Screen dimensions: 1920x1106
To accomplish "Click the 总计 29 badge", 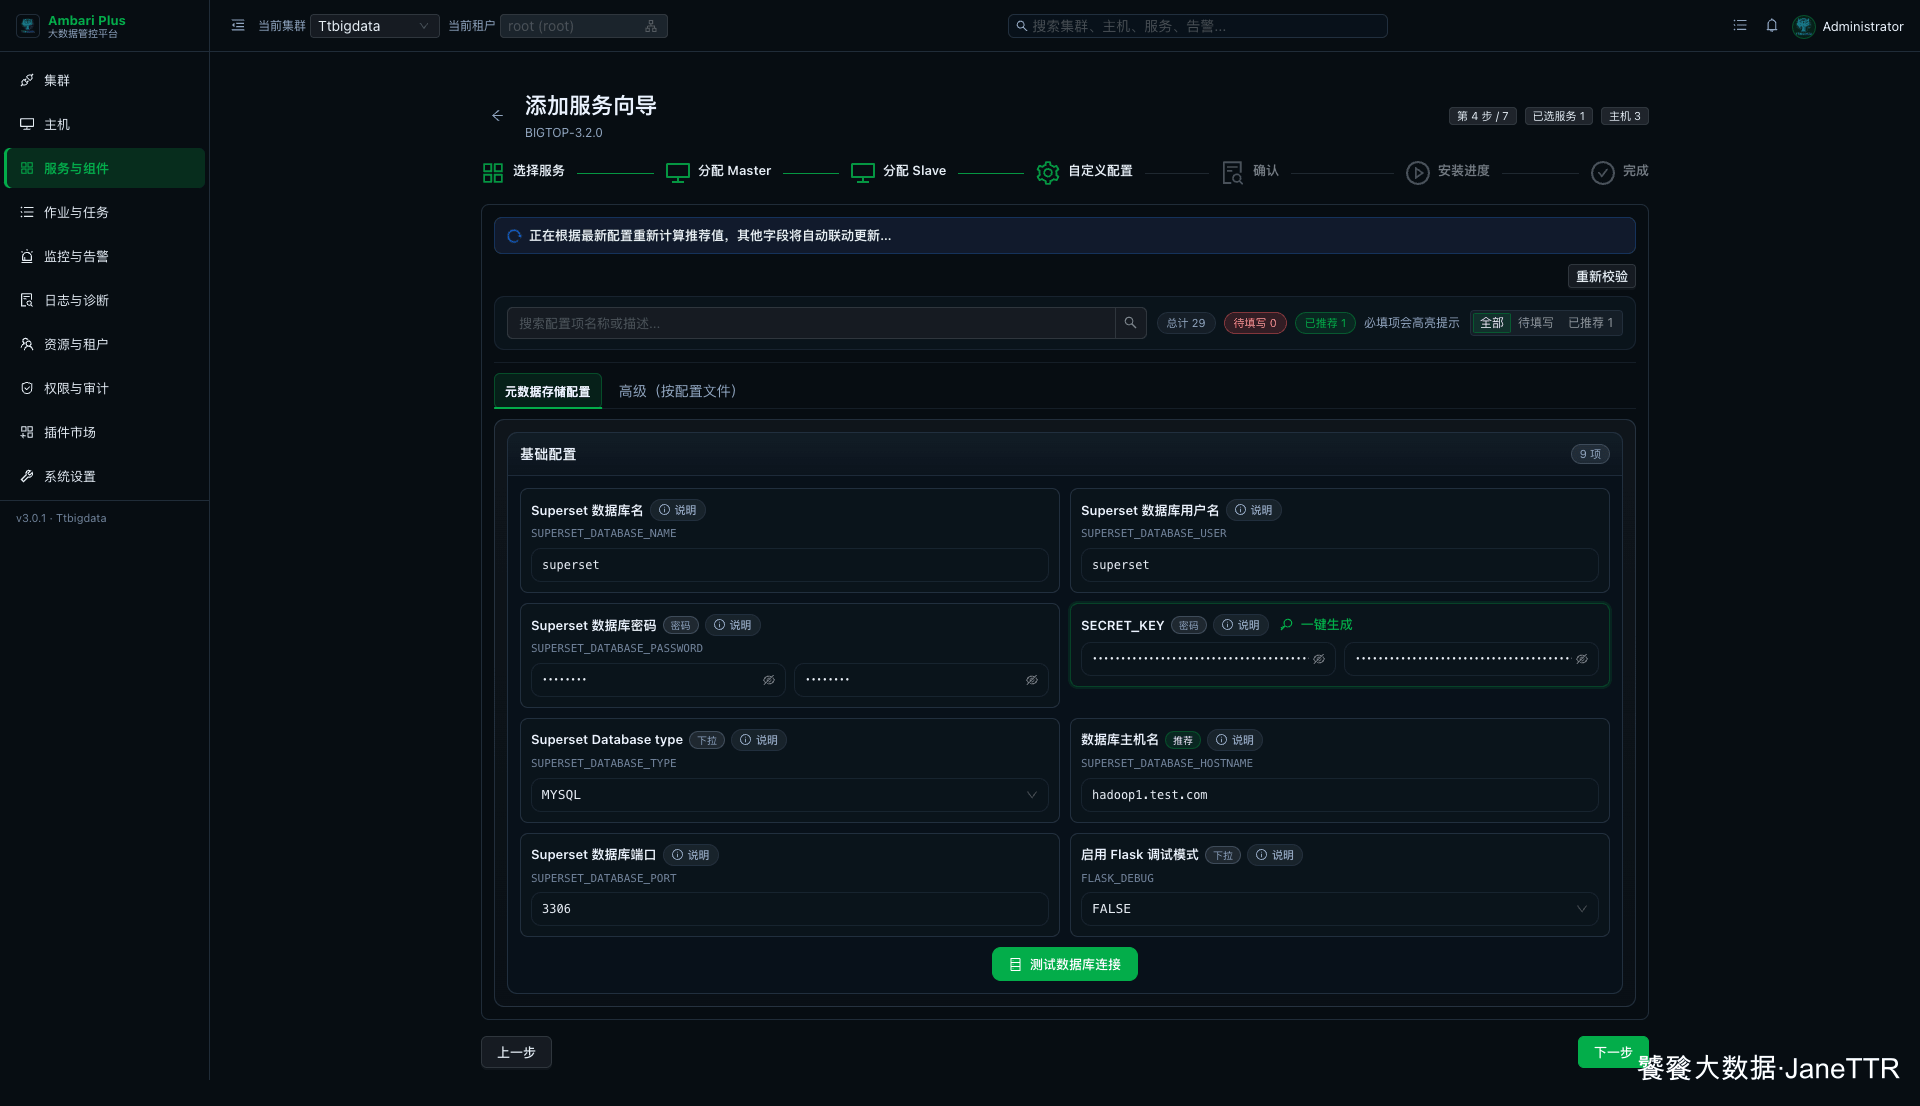I will [x=1186, y=323].
